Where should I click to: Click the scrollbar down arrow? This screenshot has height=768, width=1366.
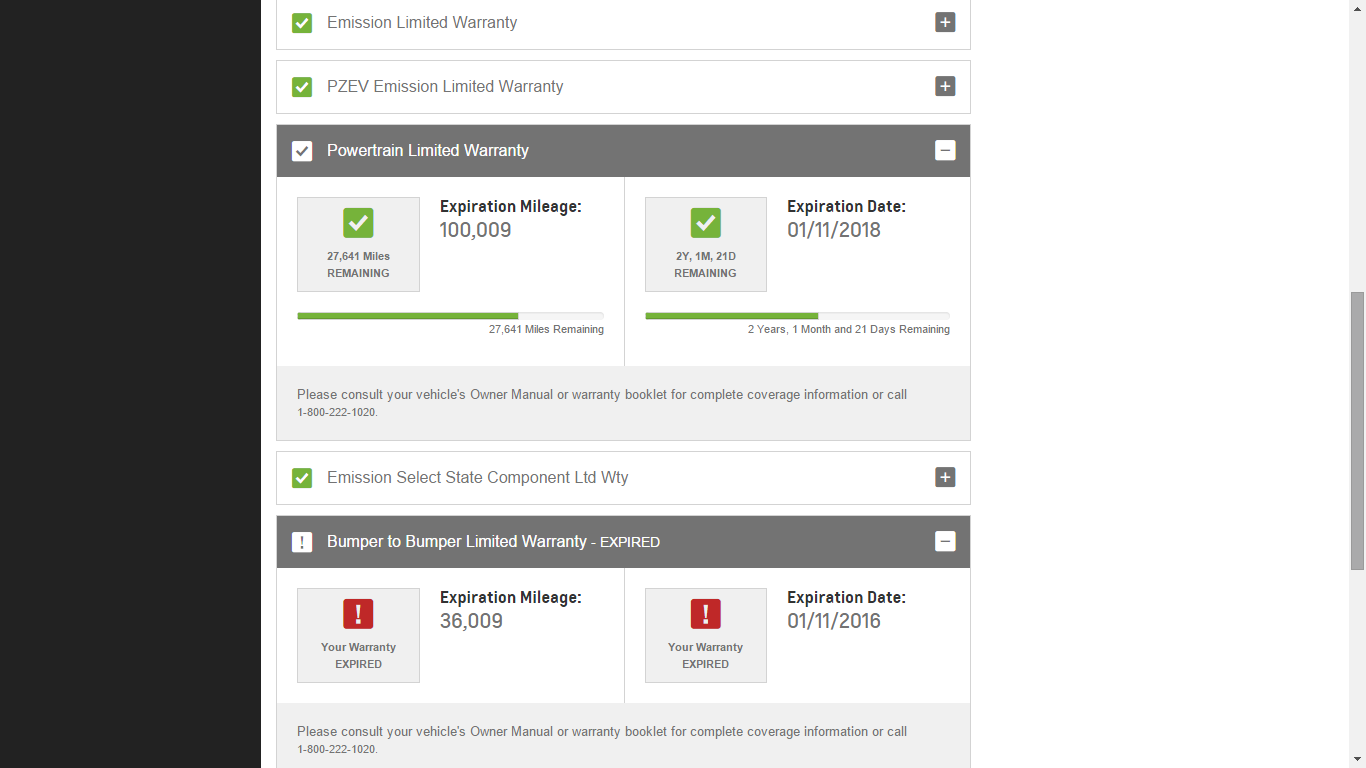click(x=1357, y=759)
